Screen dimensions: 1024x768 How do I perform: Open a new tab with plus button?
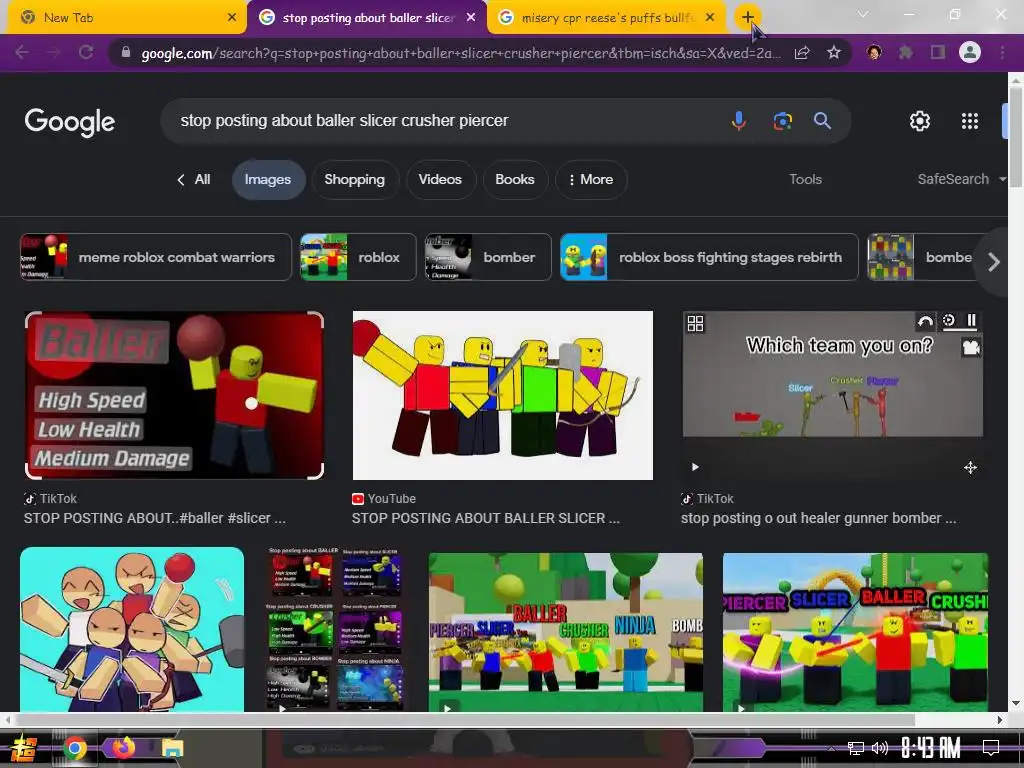pos(748,17)
